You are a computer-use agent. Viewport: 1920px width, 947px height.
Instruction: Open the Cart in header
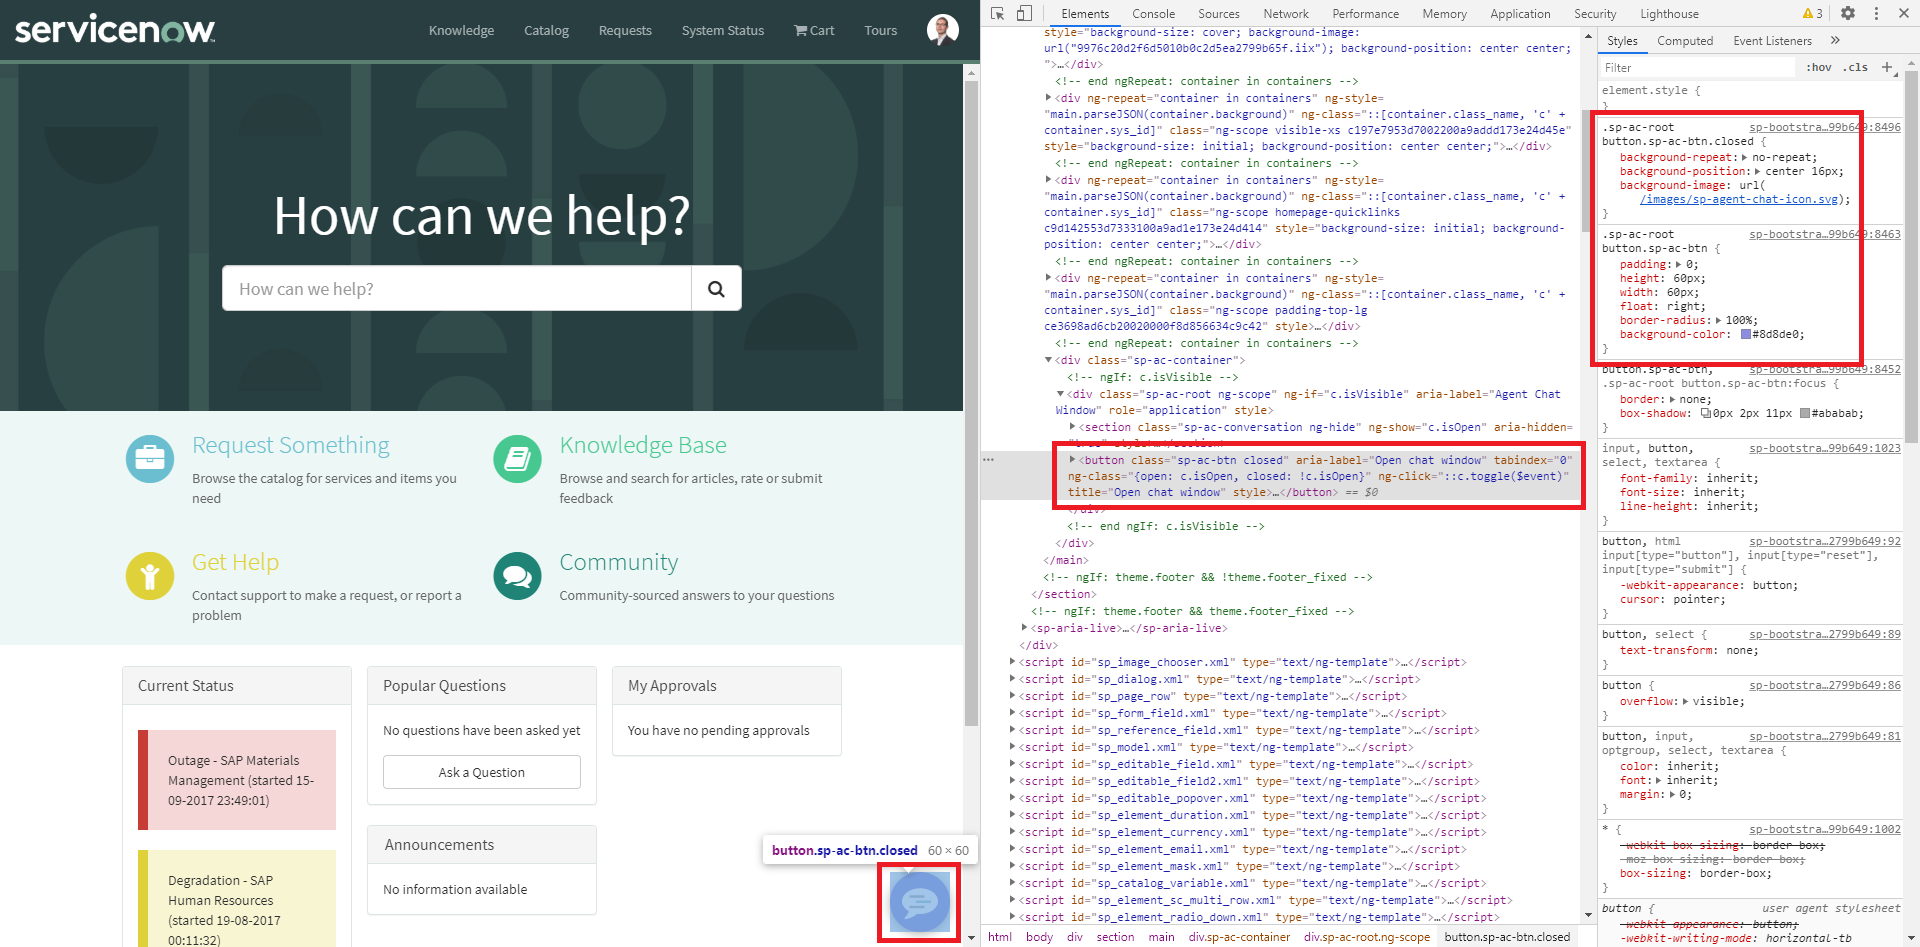pyautogui.click(x=814, y=30)
